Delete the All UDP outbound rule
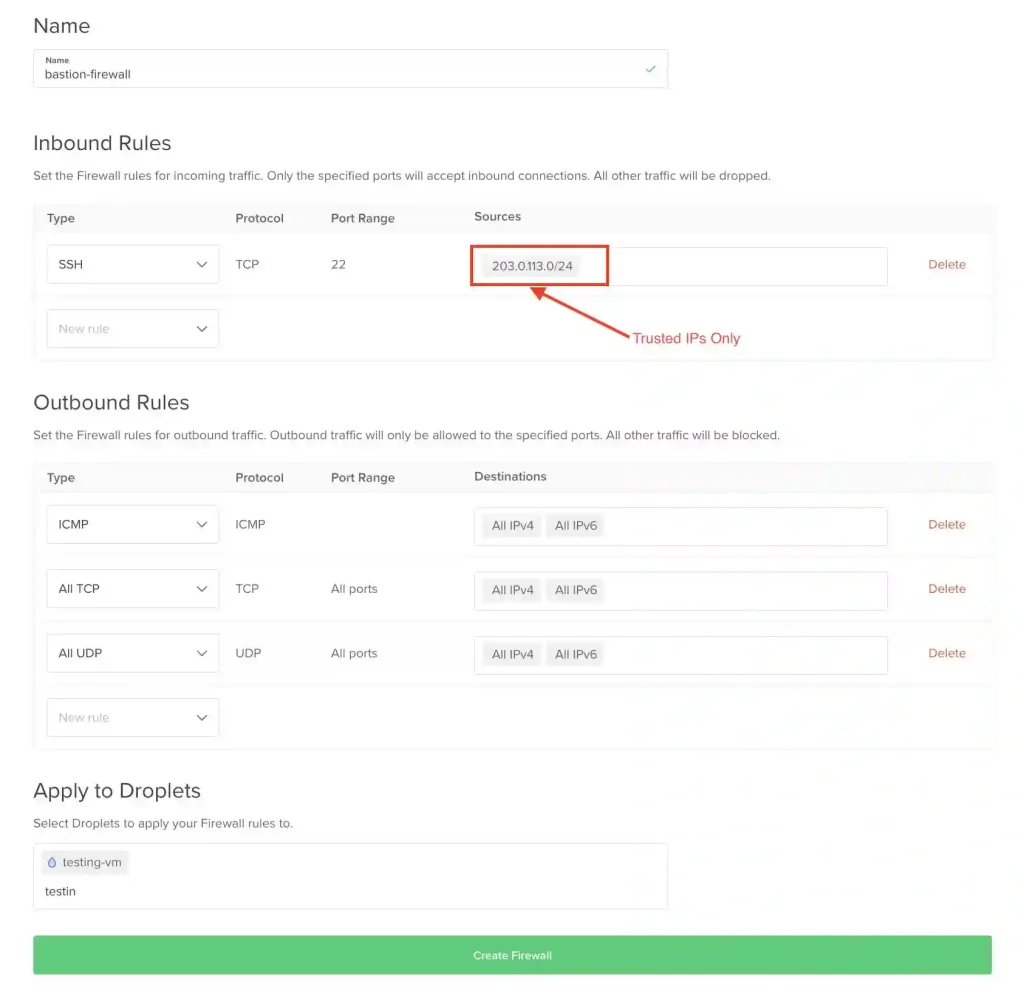 (x=946, y=653)
